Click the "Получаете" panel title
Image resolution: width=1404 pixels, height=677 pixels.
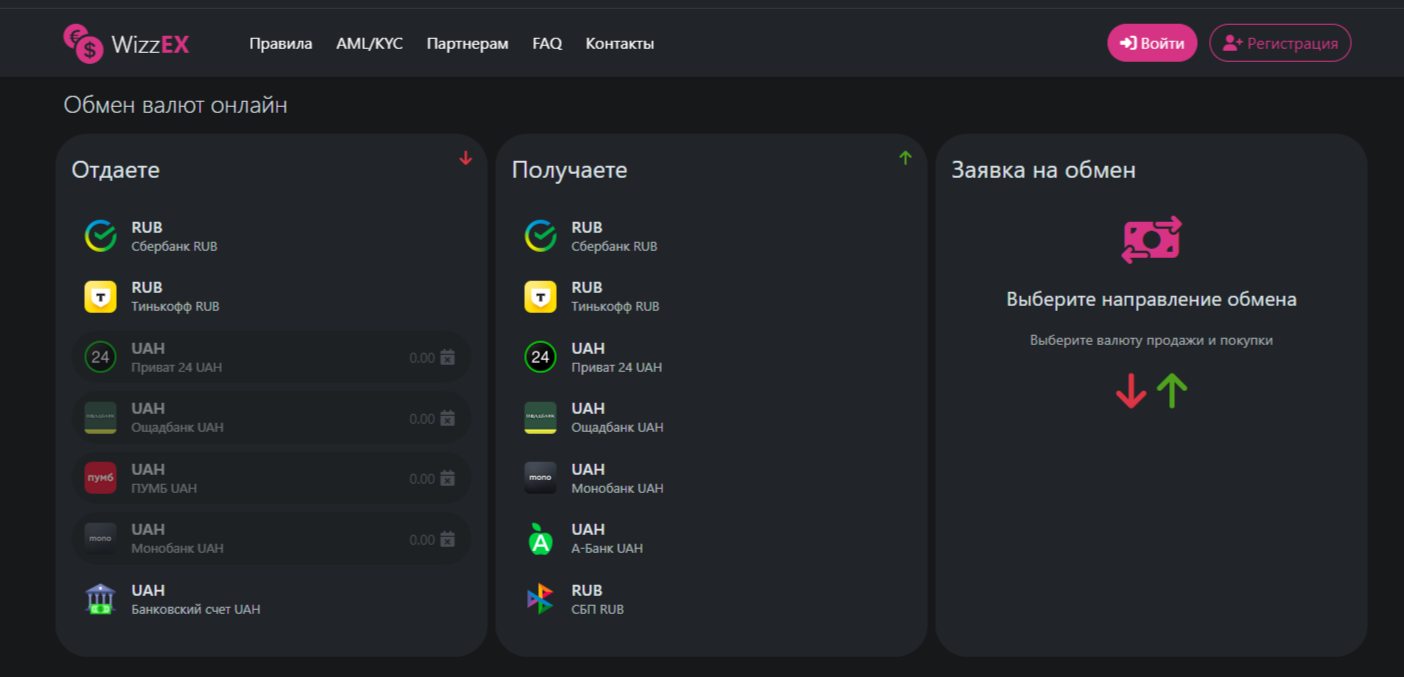point(570,170)
